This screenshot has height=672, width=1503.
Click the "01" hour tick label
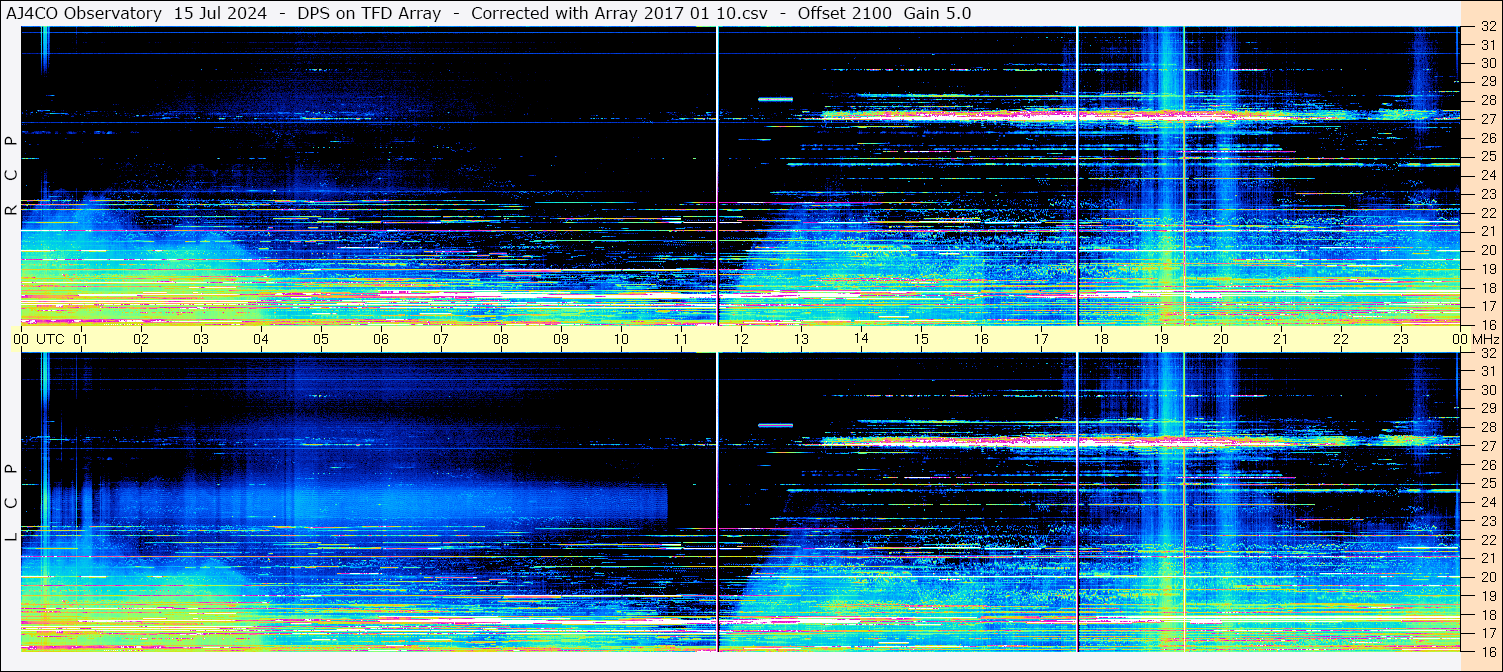pos(82,339)
